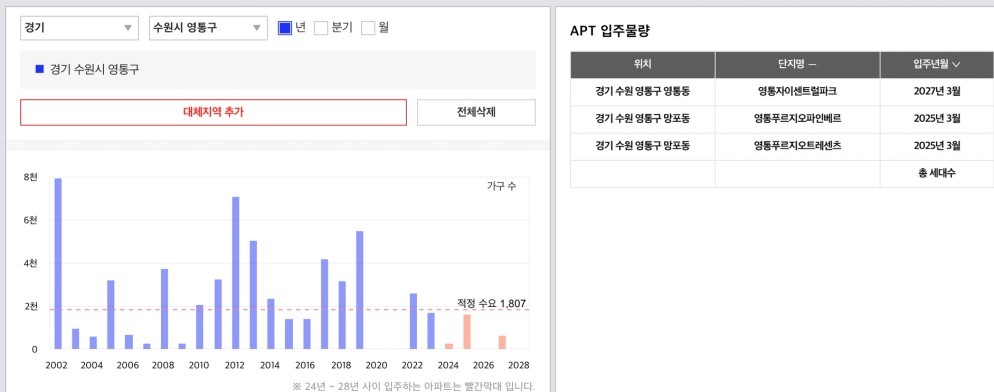Click blue legend square for 경기 수원시 영통구
This screenshot has height=392, width=994.
[x=40, y=69]
